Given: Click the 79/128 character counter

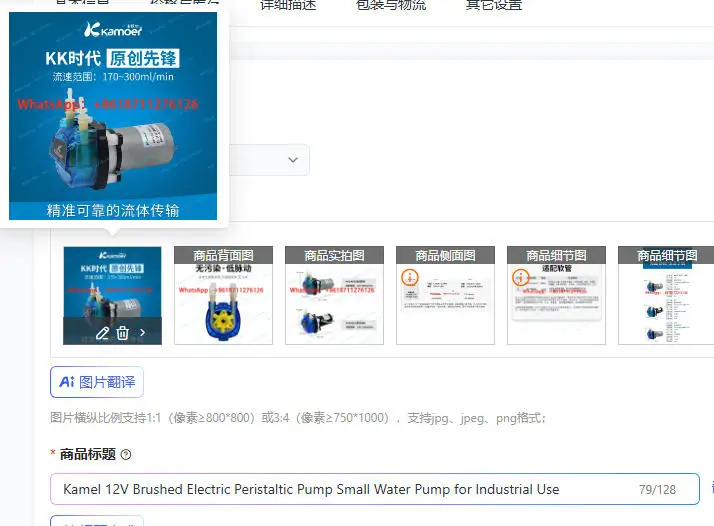Looking at the screenshot, I should (x=657, y=490).
